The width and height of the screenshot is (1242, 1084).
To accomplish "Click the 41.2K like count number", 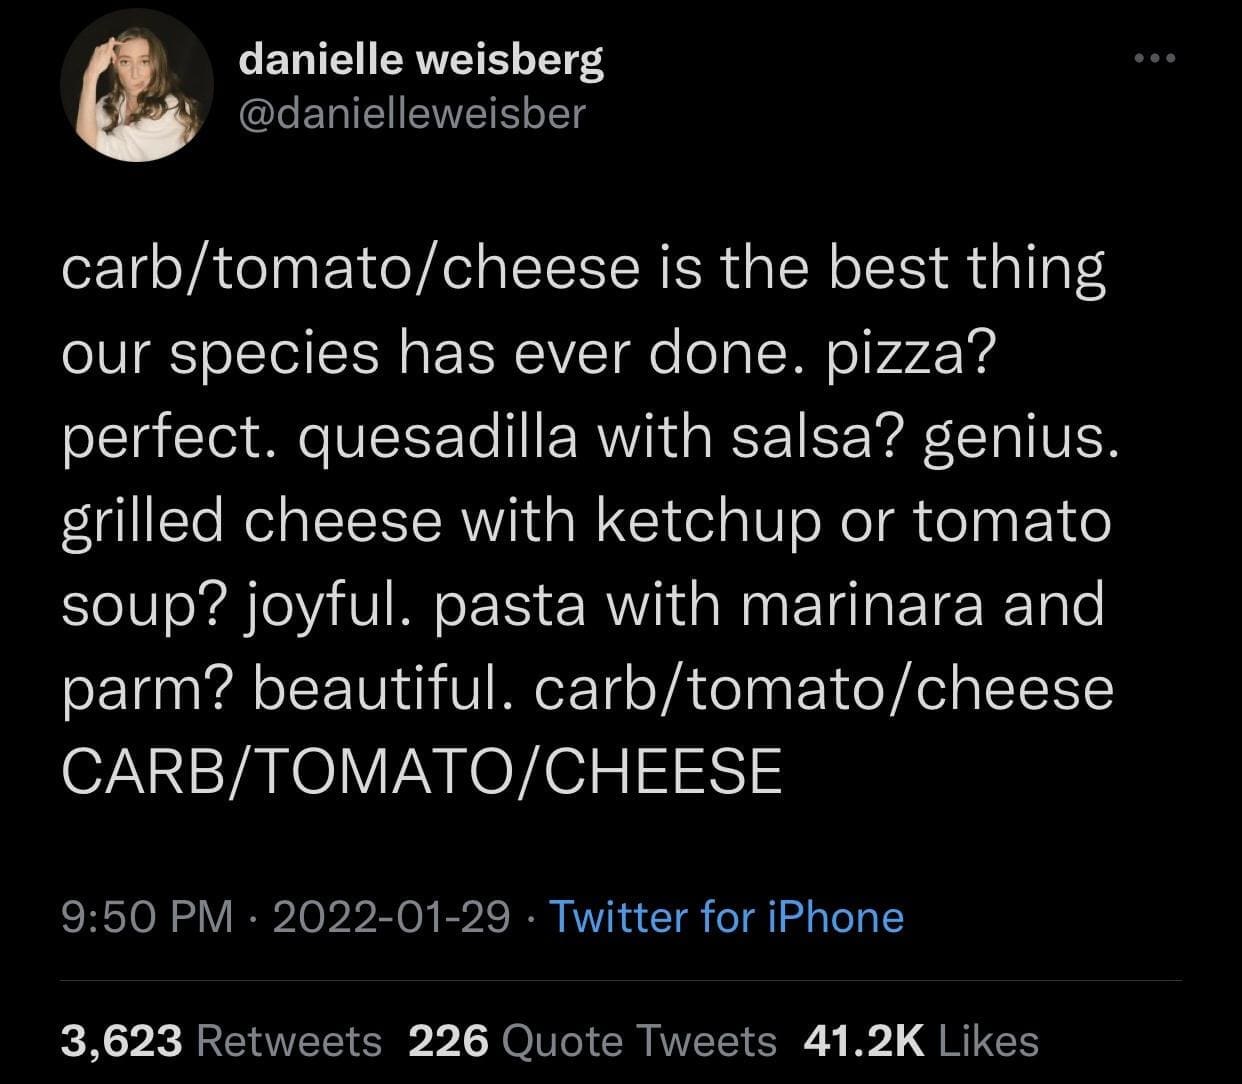I will [863, 1041].
